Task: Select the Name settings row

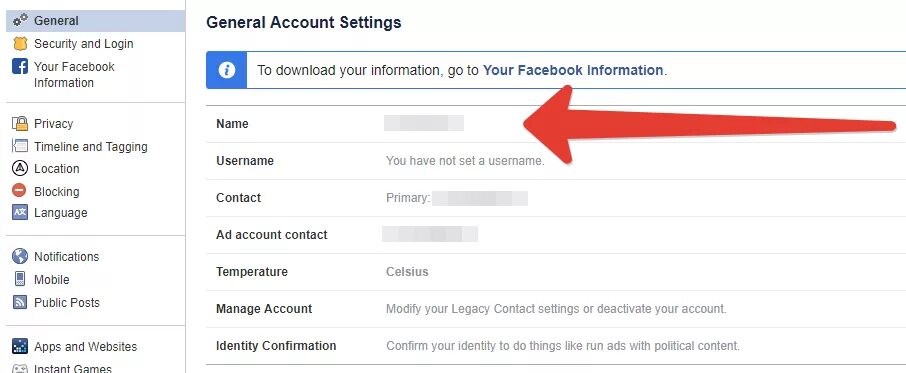Action: (556, 124)
